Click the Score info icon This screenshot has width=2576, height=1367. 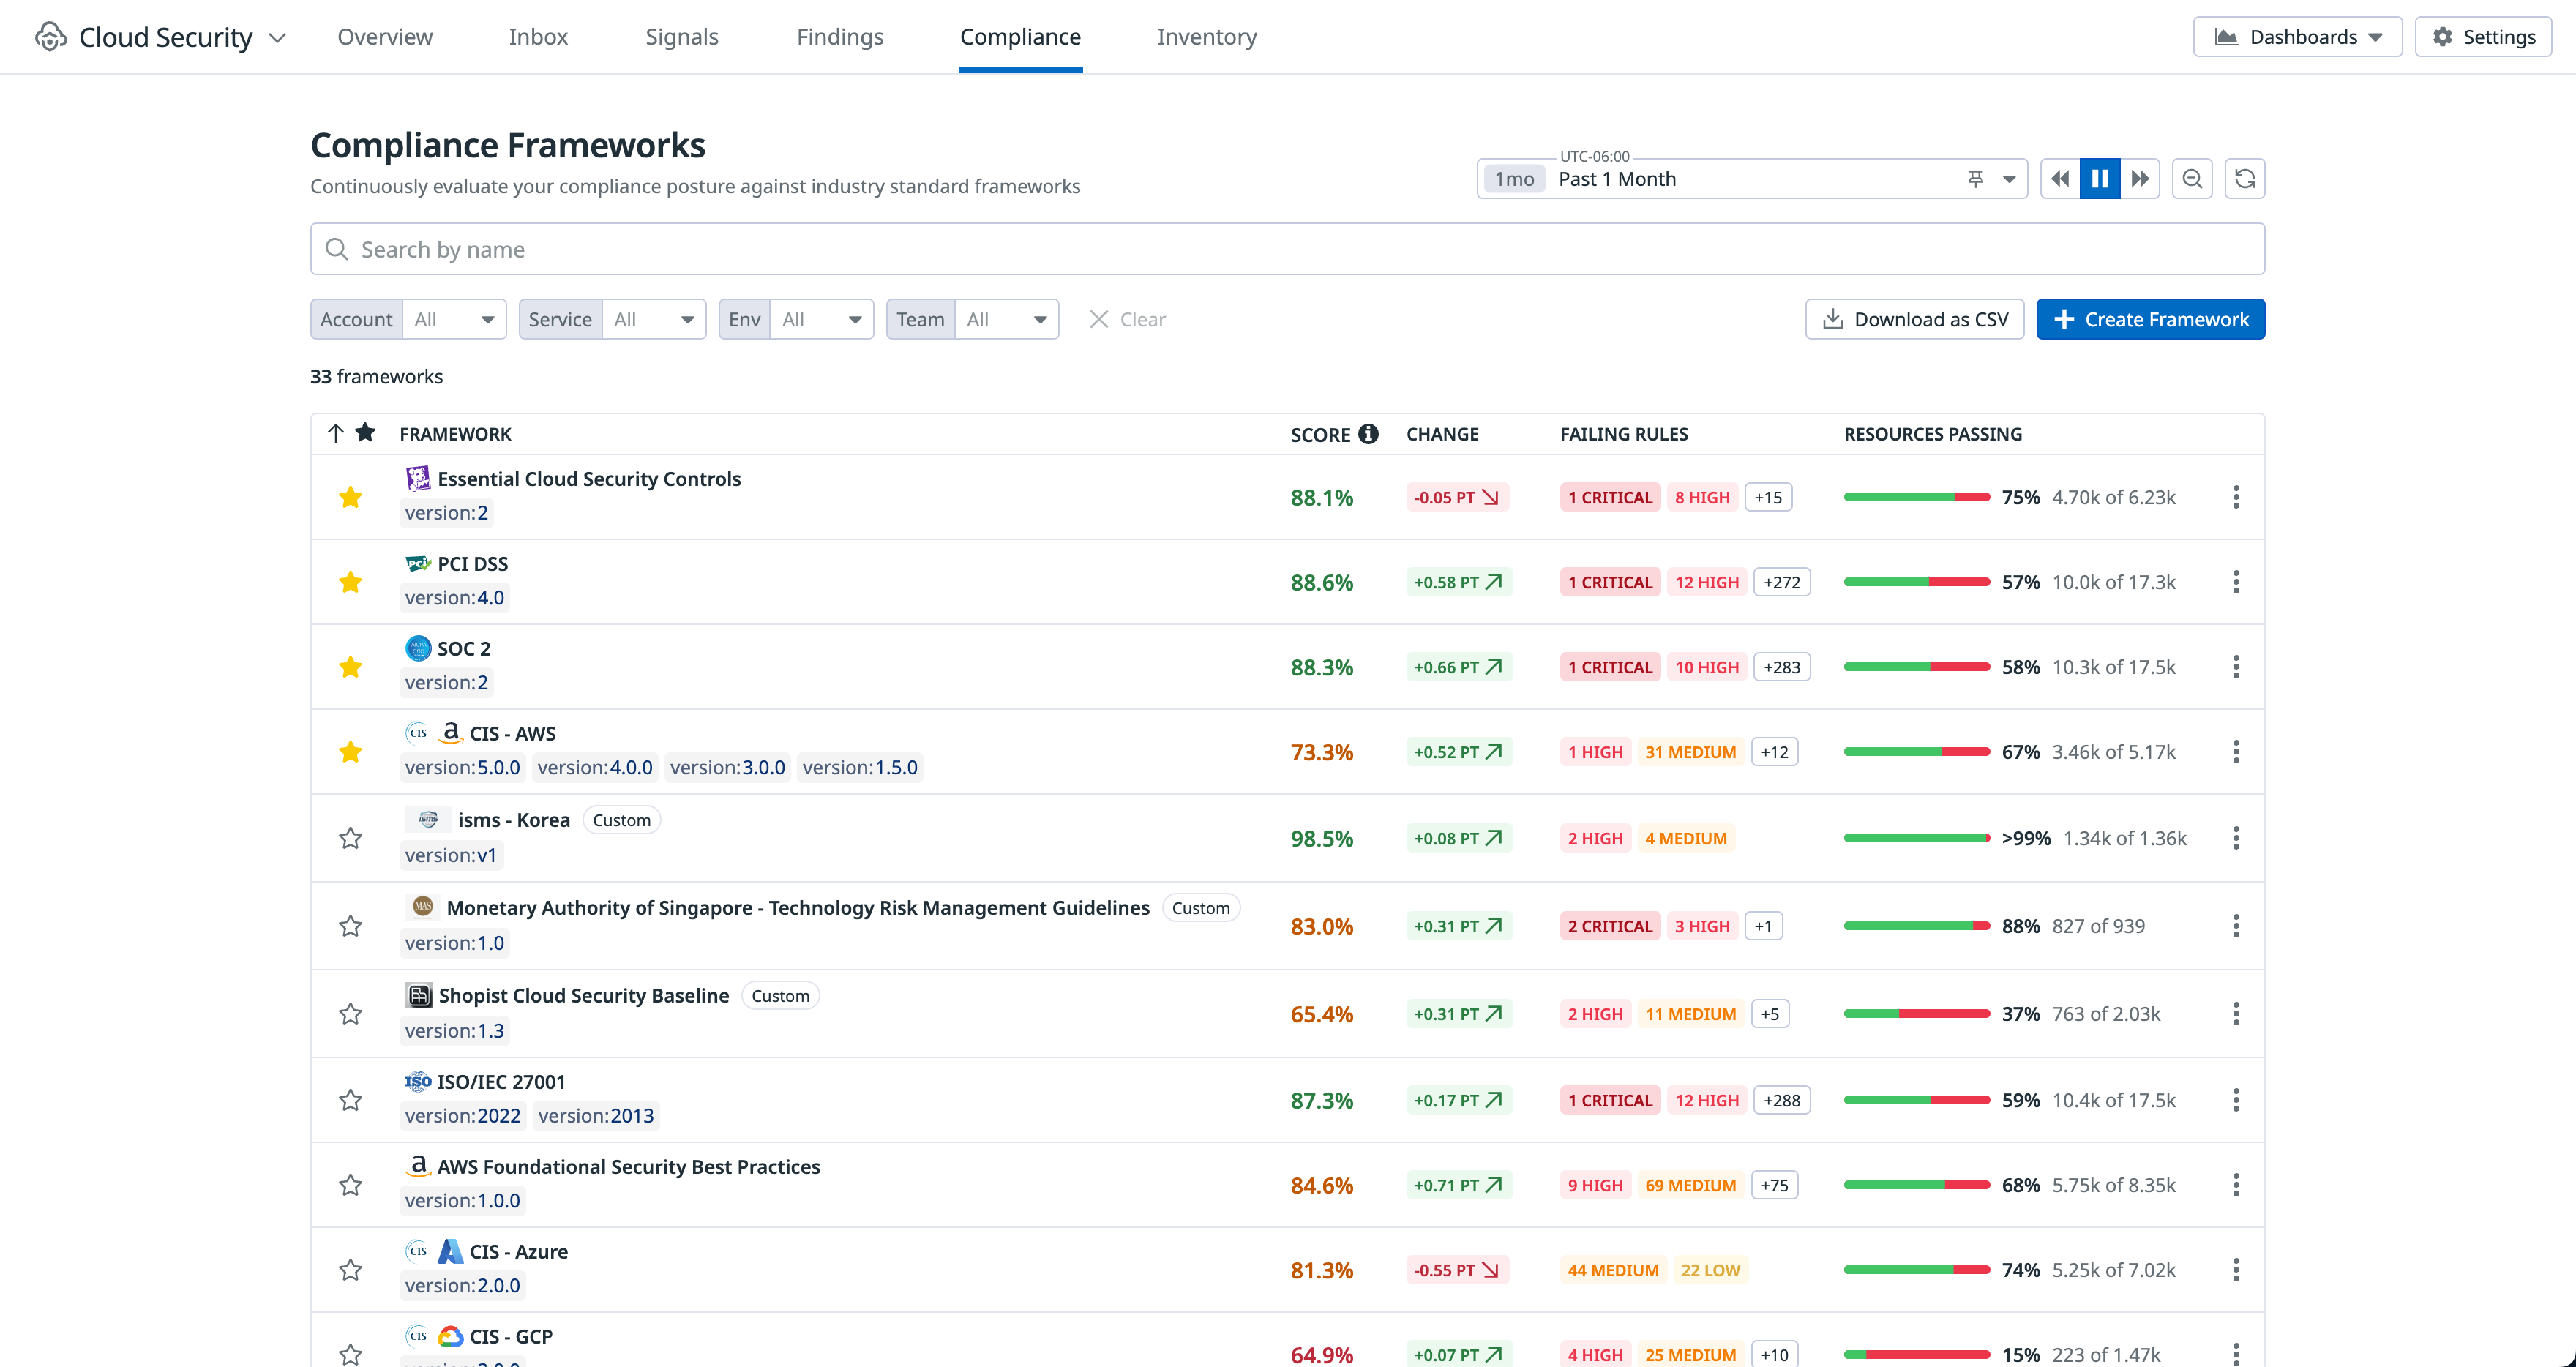pos(1368,434)
